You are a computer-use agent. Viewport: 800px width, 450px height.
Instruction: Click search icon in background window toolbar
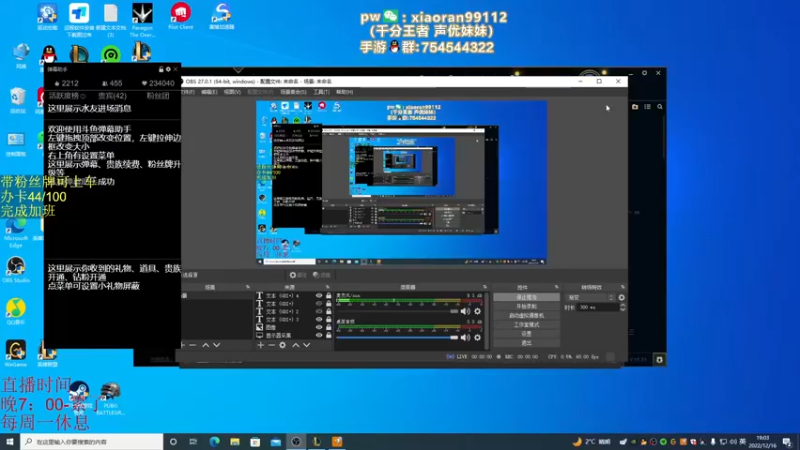(660, 107)
